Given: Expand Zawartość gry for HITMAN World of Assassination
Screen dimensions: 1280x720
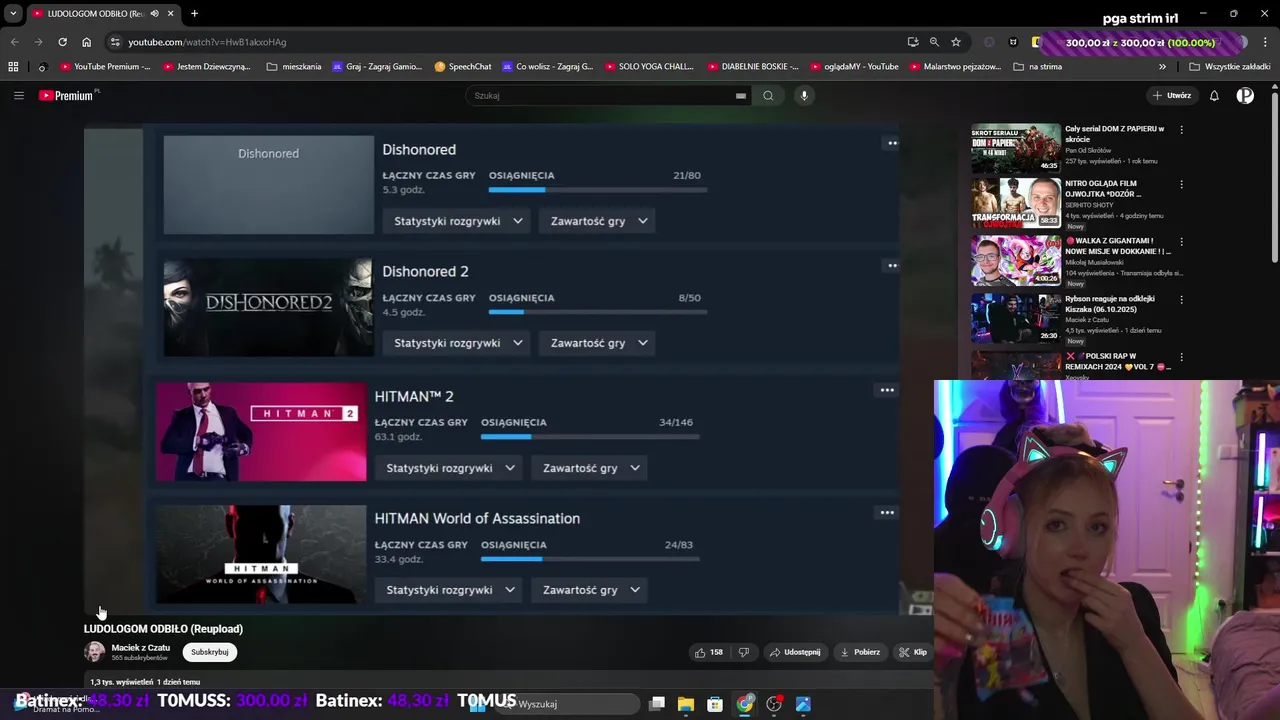Looking at the screenshot, I should click(591, 590).
